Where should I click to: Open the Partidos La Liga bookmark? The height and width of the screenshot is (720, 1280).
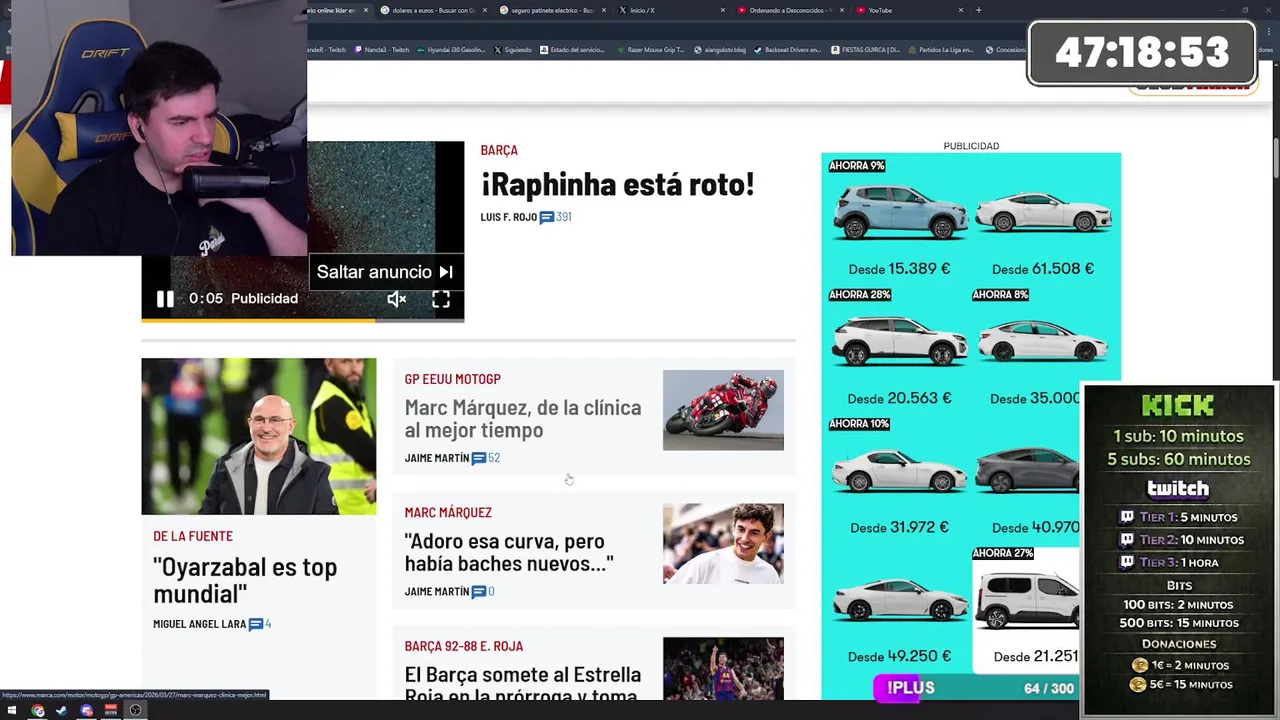point(941,49)
